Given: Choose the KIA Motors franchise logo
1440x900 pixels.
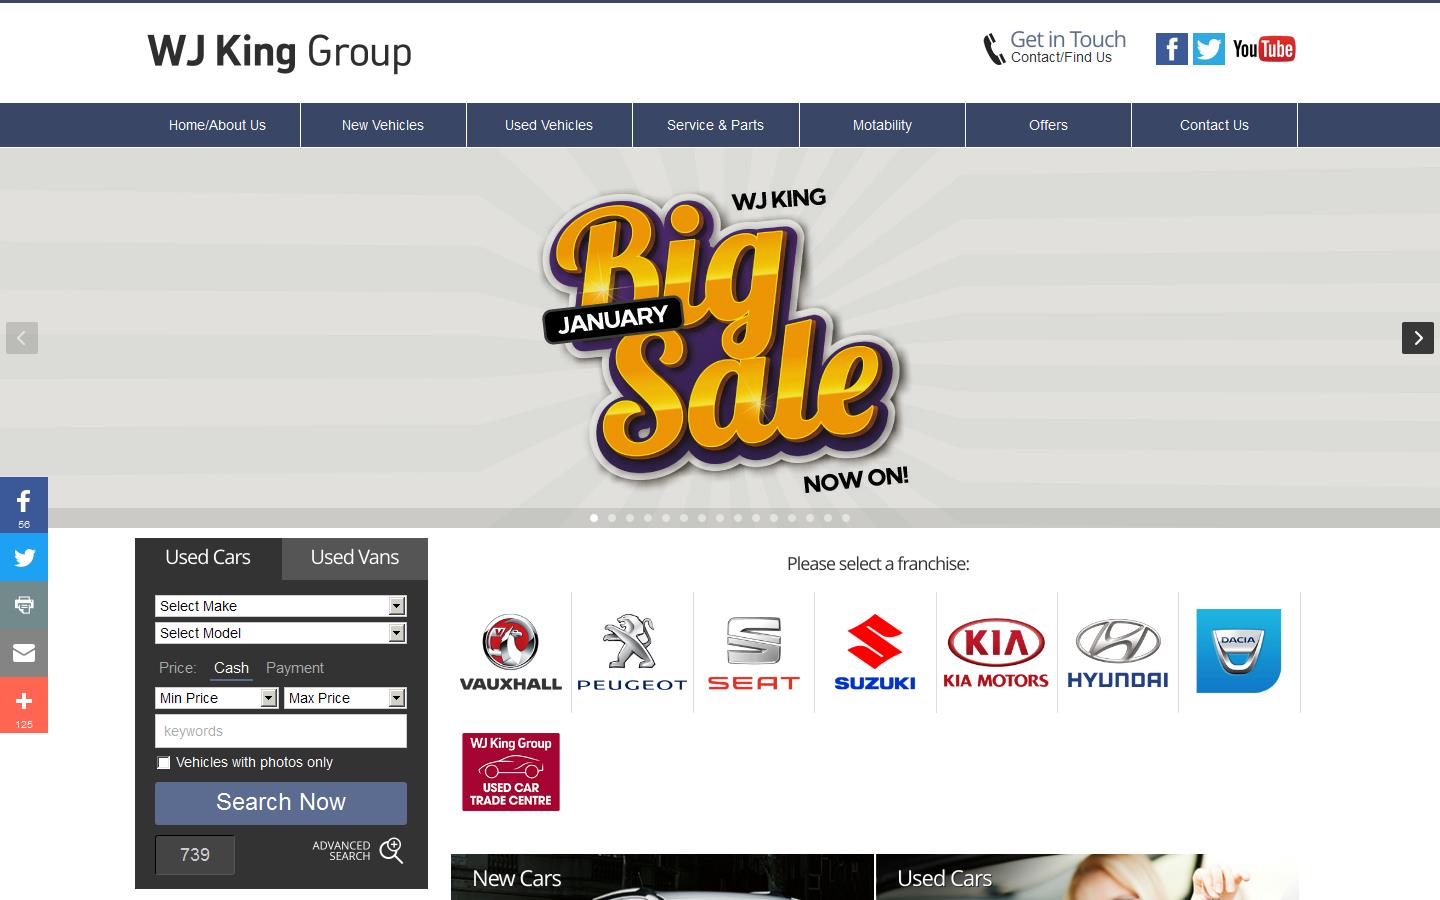Looking at the screenshot, I should (996, 650).
